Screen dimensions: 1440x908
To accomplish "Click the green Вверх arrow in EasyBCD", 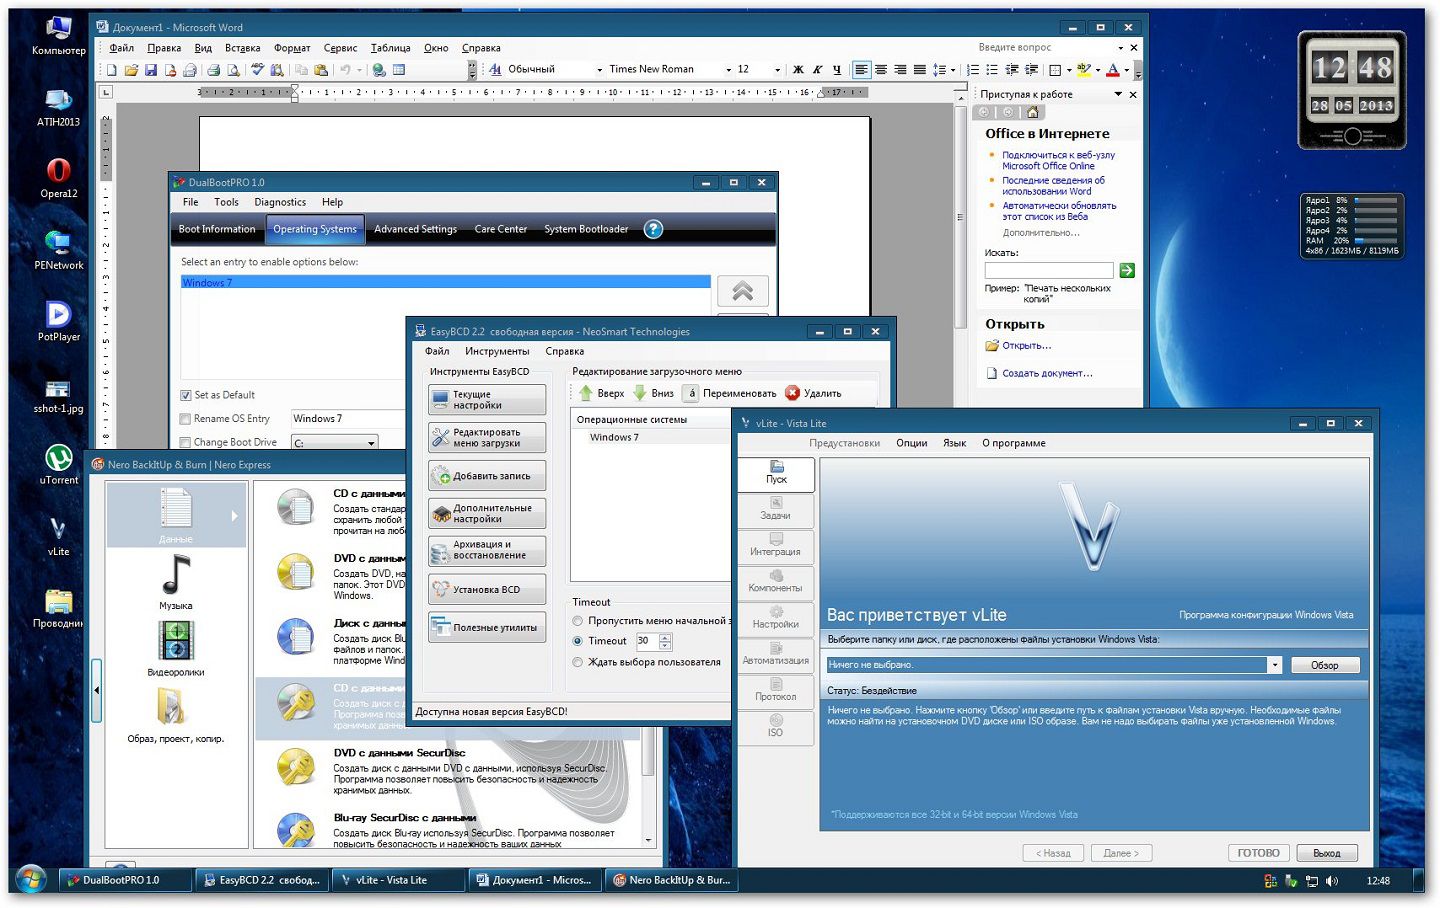I will [x=586, y=393].
